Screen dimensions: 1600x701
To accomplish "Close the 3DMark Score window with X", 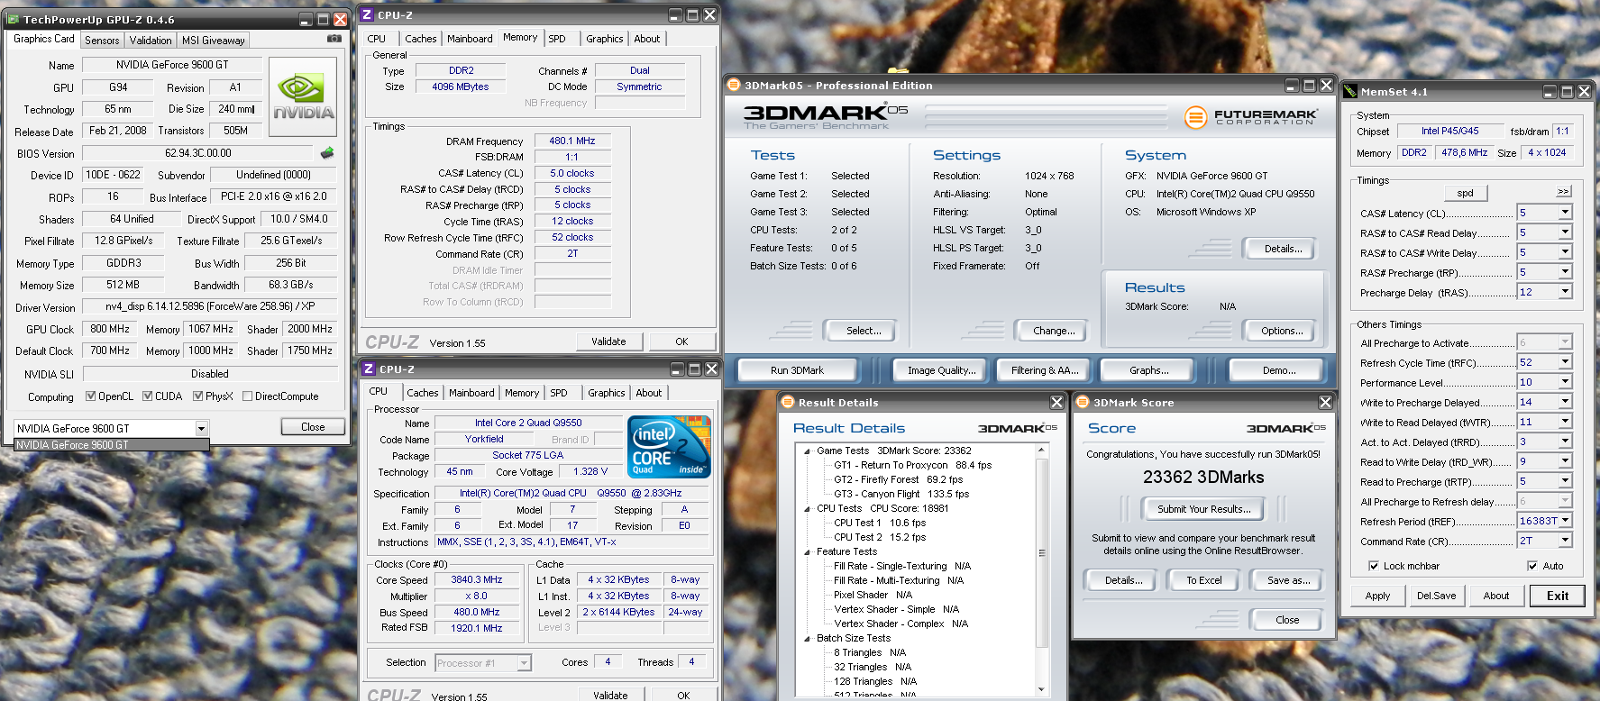I will coord(1325,402).
